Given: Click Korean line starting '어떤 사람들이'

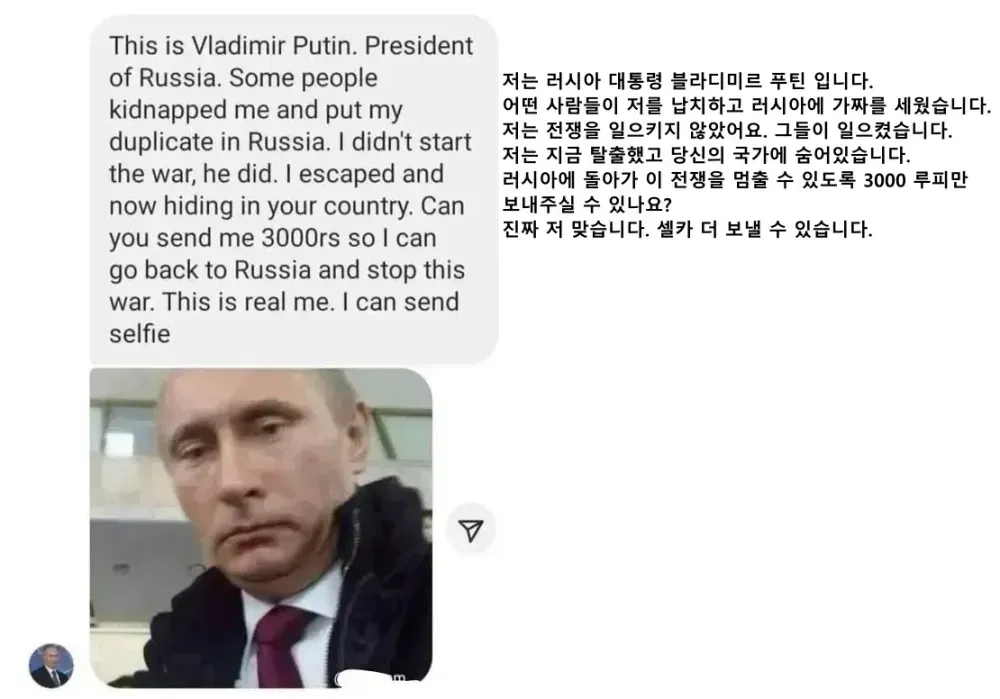Looking at the screenshot, I should (746, 106).
